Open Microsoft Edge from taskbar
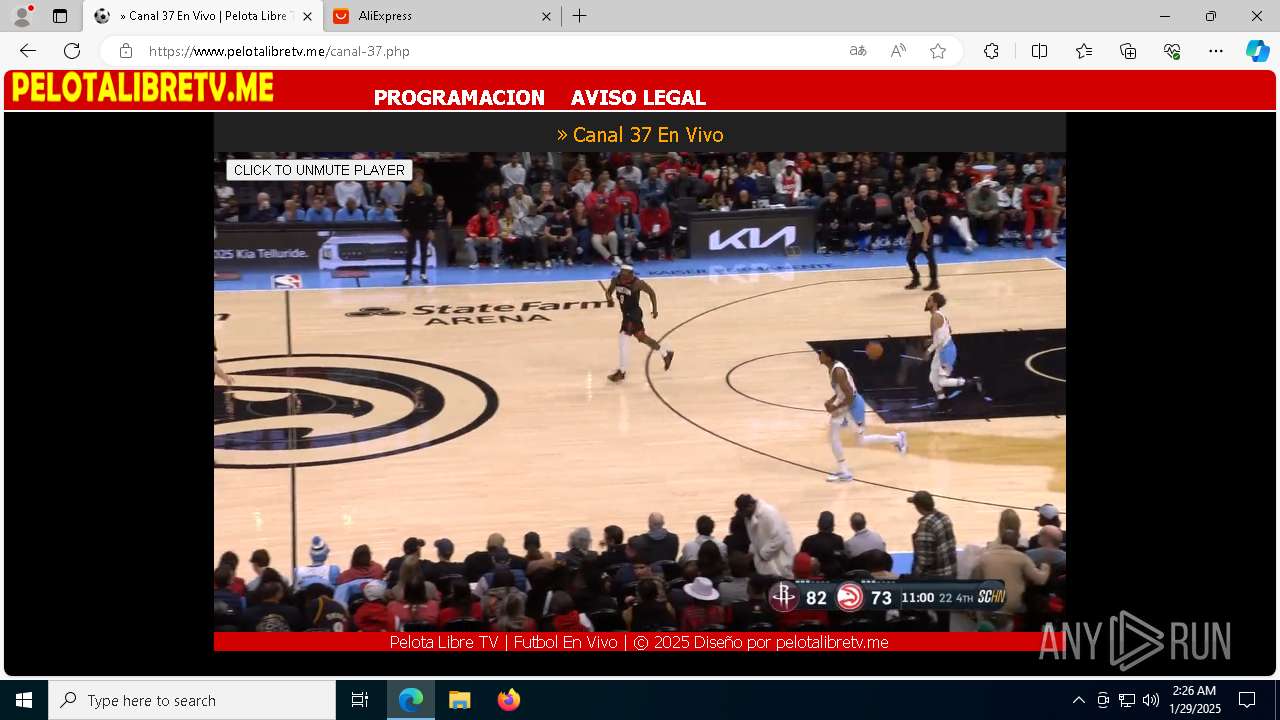This screenshot has width=1280, height=720. (411, 700)
